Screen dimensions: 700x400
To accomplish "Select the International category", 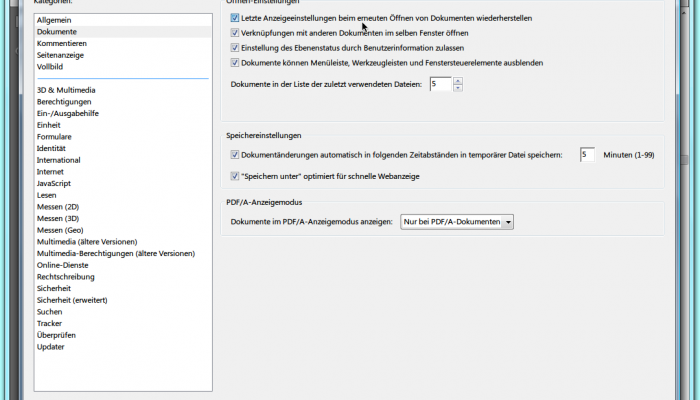I will [58, 160].
